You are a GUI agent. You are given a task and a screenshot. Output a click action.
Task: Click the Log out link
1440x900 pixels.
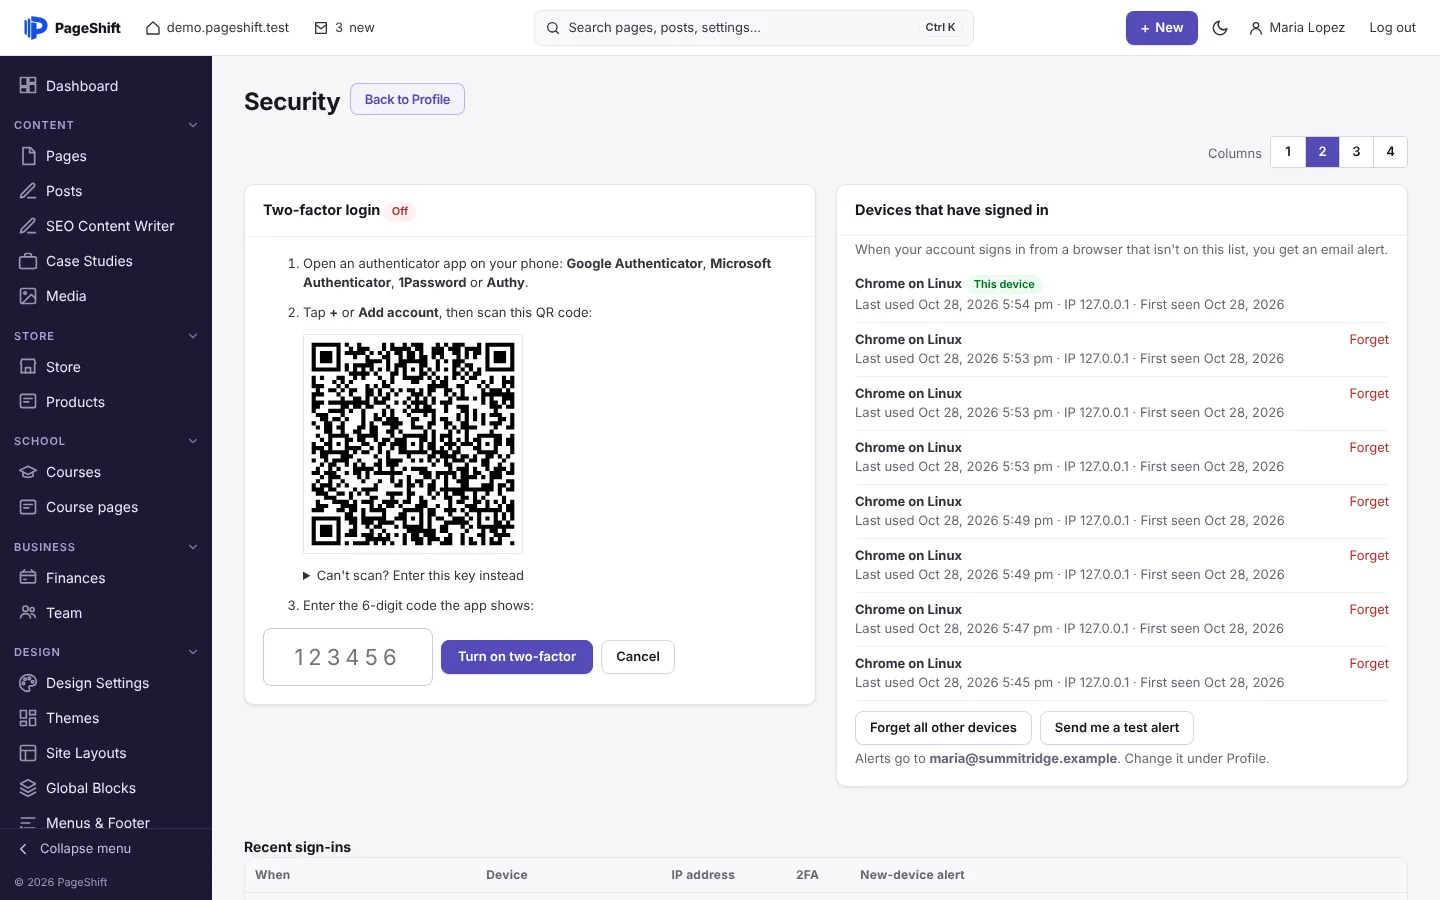click(x=1392, y=28)
